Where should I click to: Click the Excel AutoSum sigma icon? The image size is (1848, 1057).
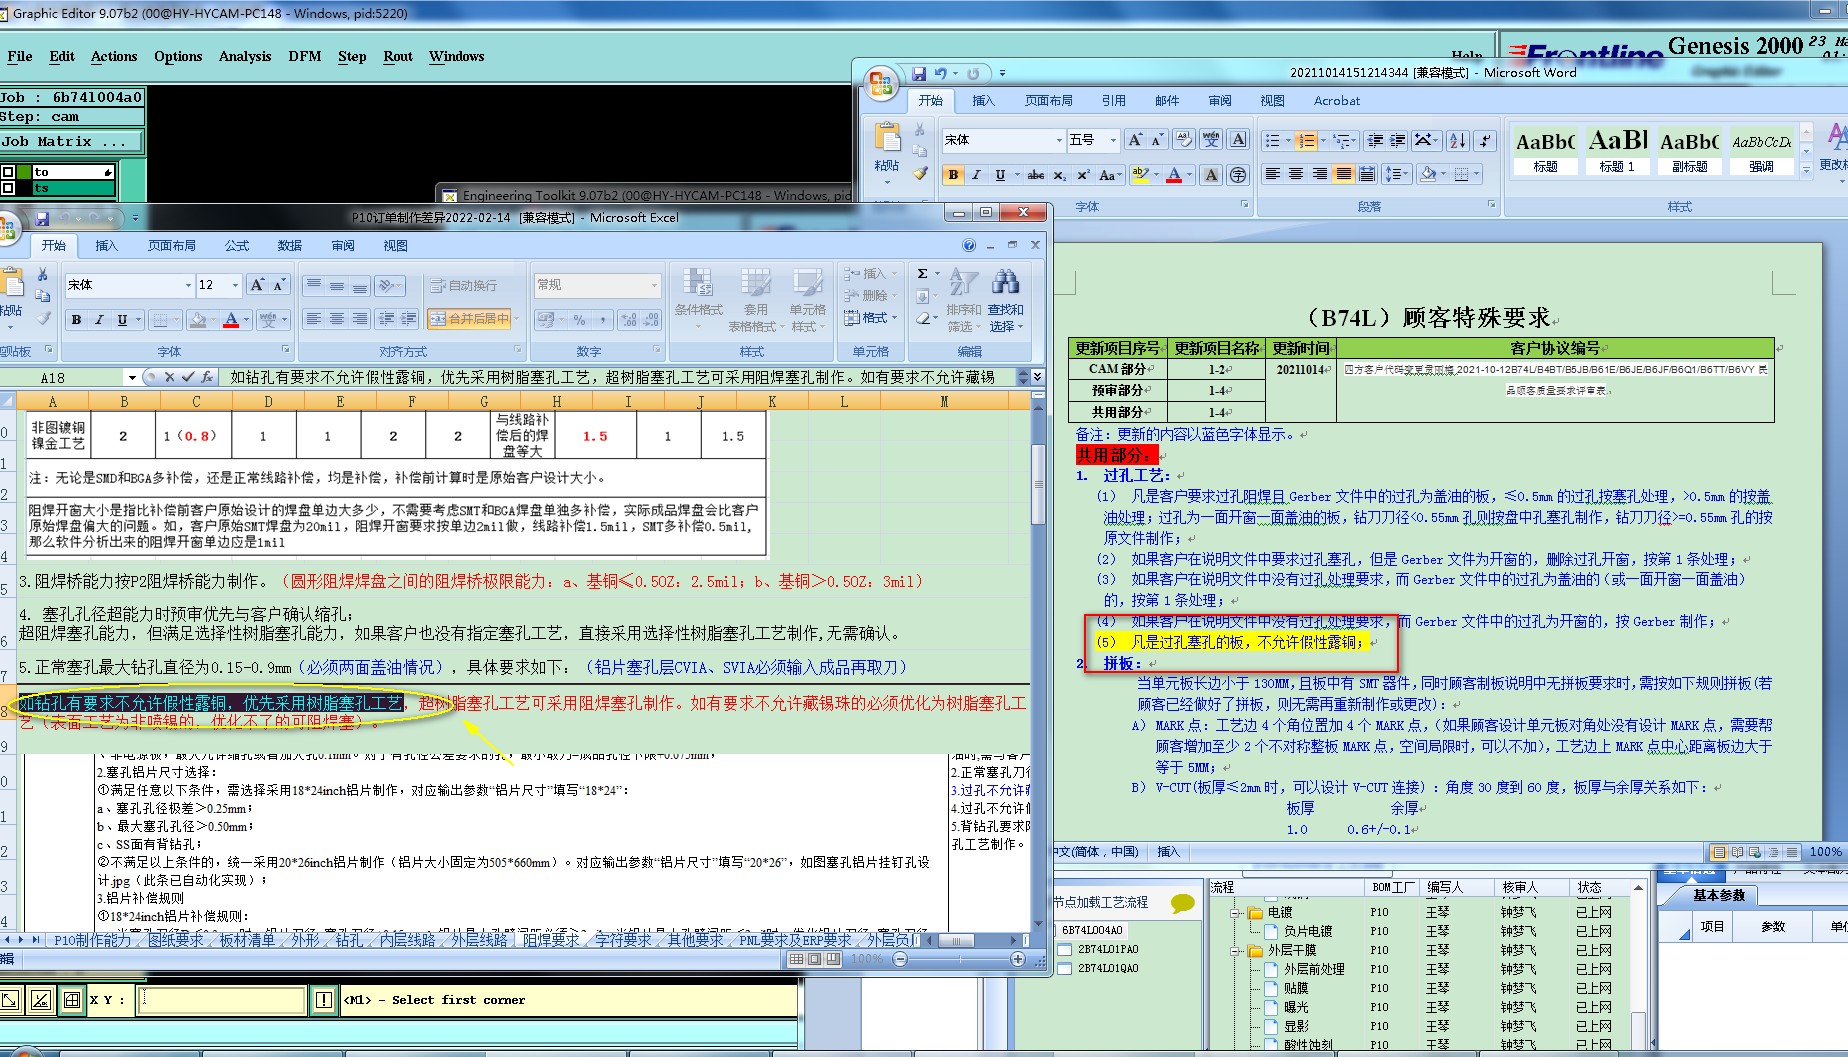(922, 273)
